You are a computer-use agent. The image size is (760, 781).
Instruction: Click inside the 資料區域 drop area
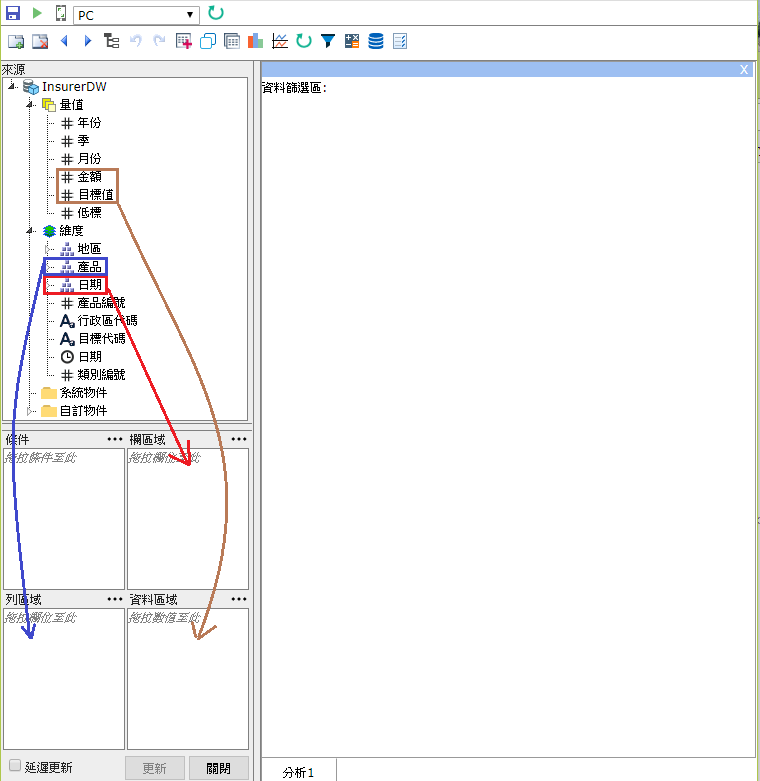tap(188, 679)
